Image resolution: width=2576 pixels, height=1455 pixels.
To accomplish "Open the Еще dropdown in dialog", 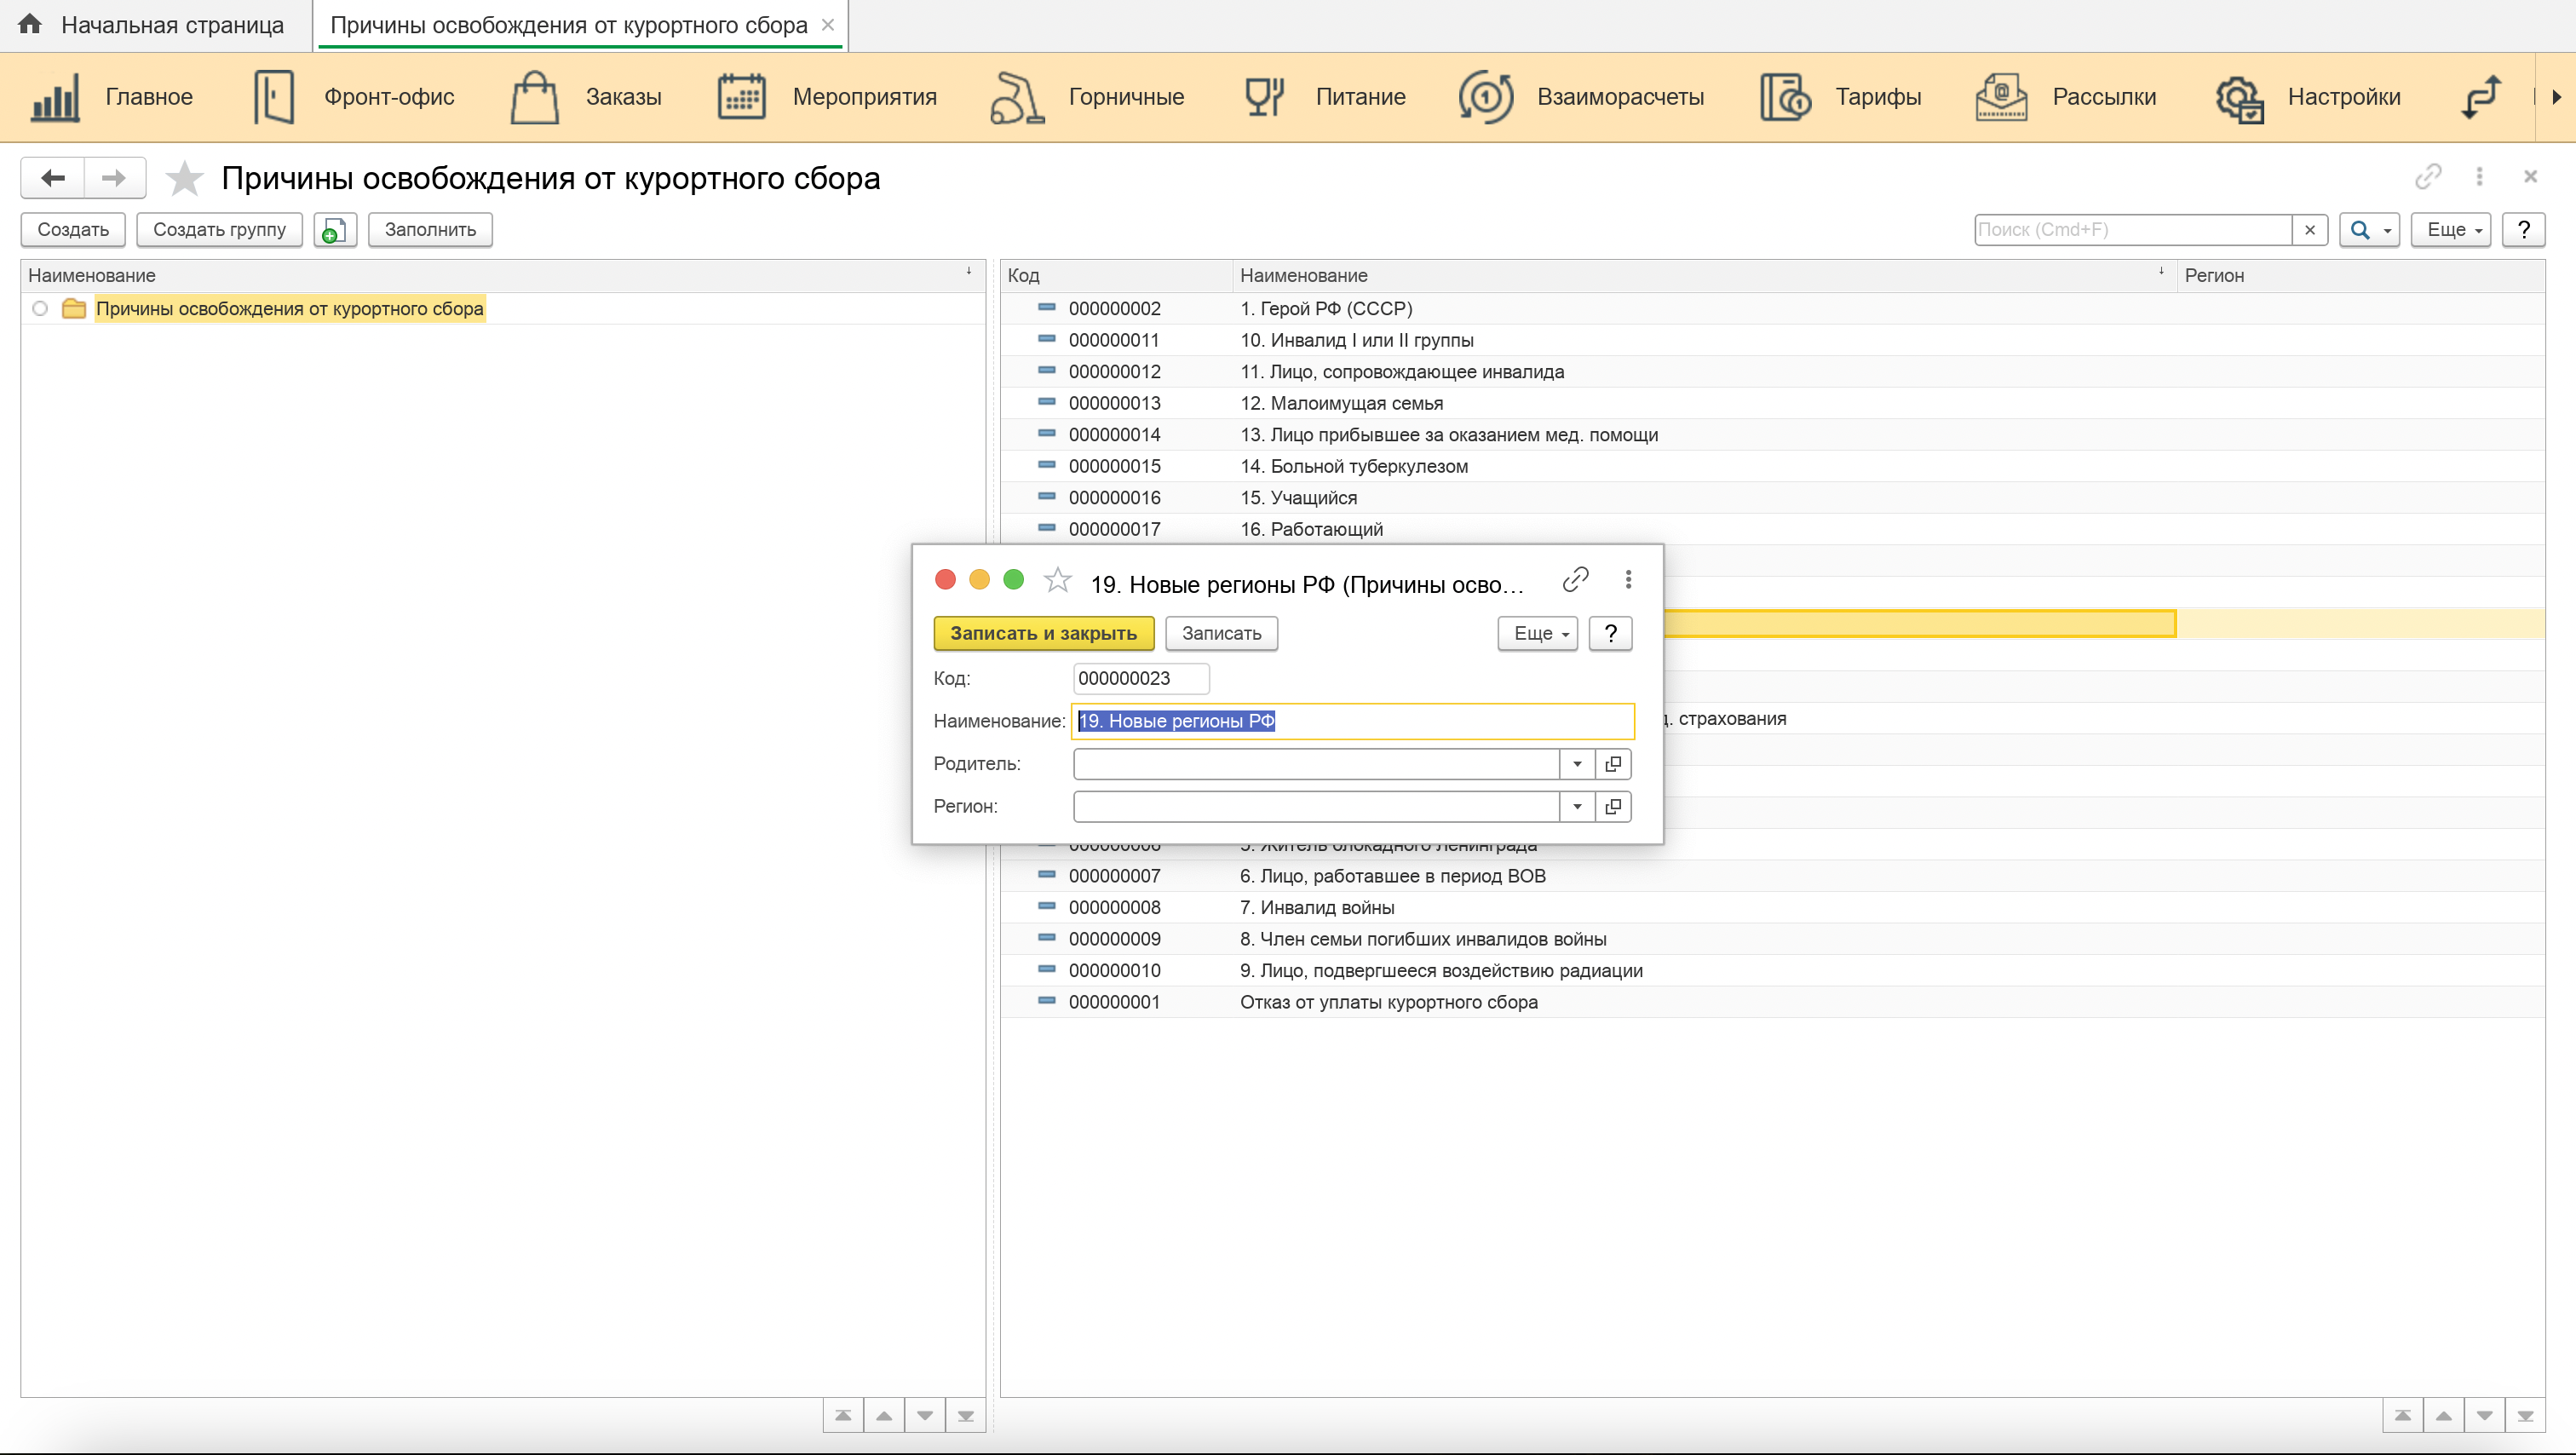I will click(x=1537, y=634).
